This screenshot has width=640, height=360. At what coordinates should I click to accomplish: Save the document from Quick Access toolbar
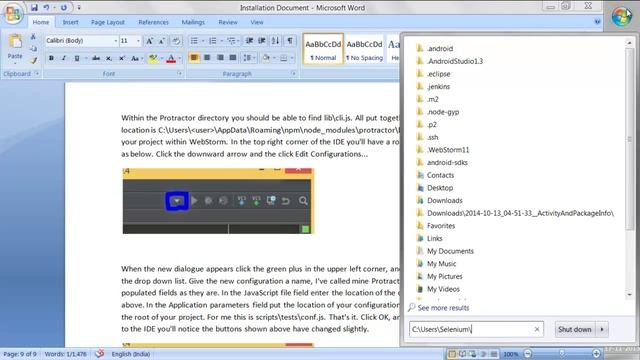[34, 7]
